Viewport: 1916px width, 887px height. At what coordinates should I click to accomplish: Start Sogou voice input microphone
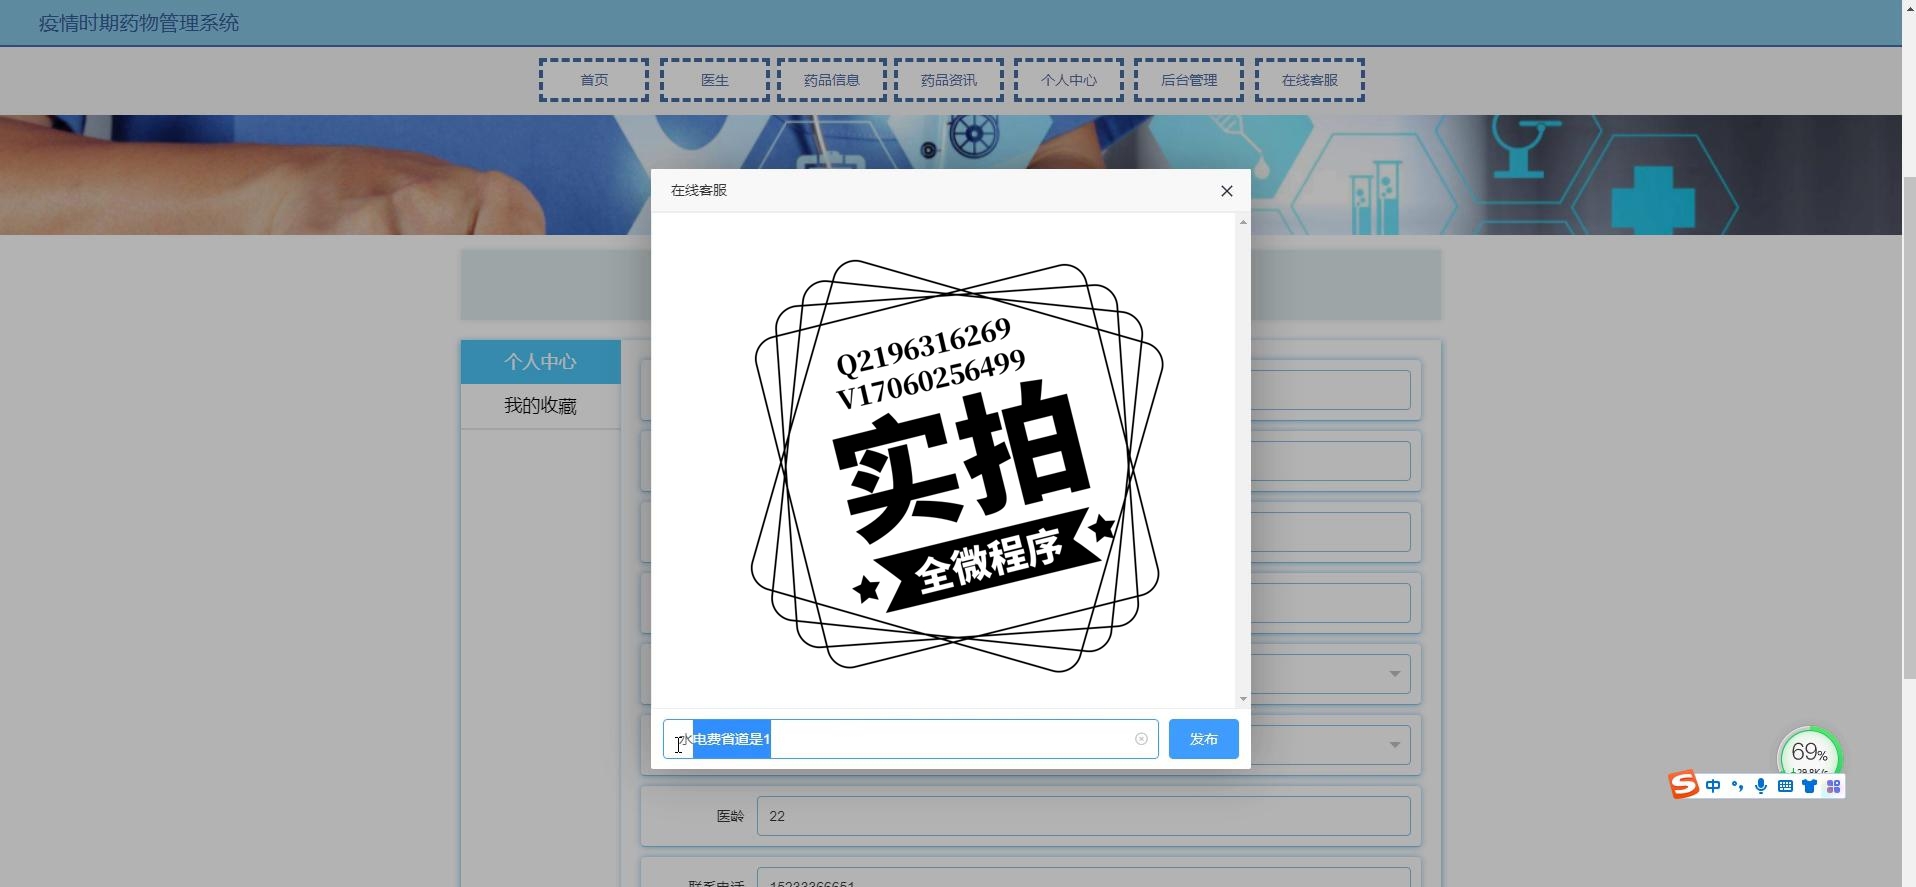[x=1761, y=787]
